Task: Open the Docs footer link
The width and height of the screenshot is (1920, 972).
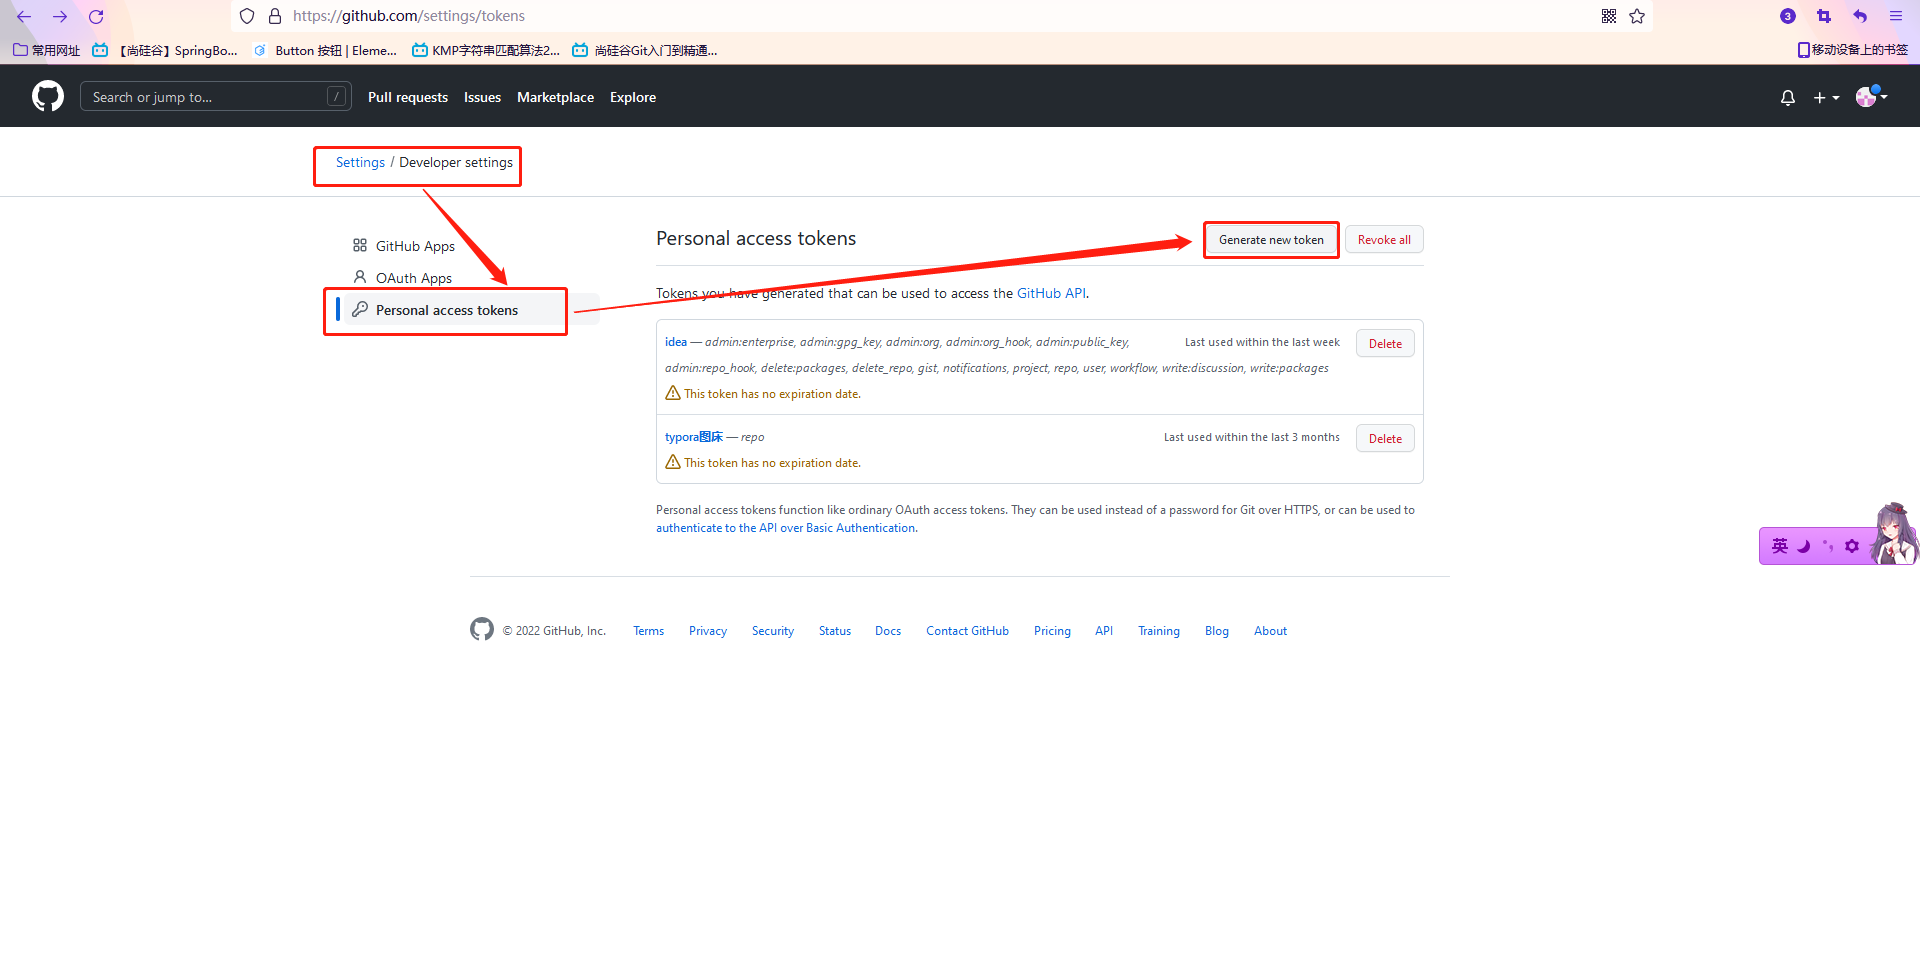Action: coord(888,631)
